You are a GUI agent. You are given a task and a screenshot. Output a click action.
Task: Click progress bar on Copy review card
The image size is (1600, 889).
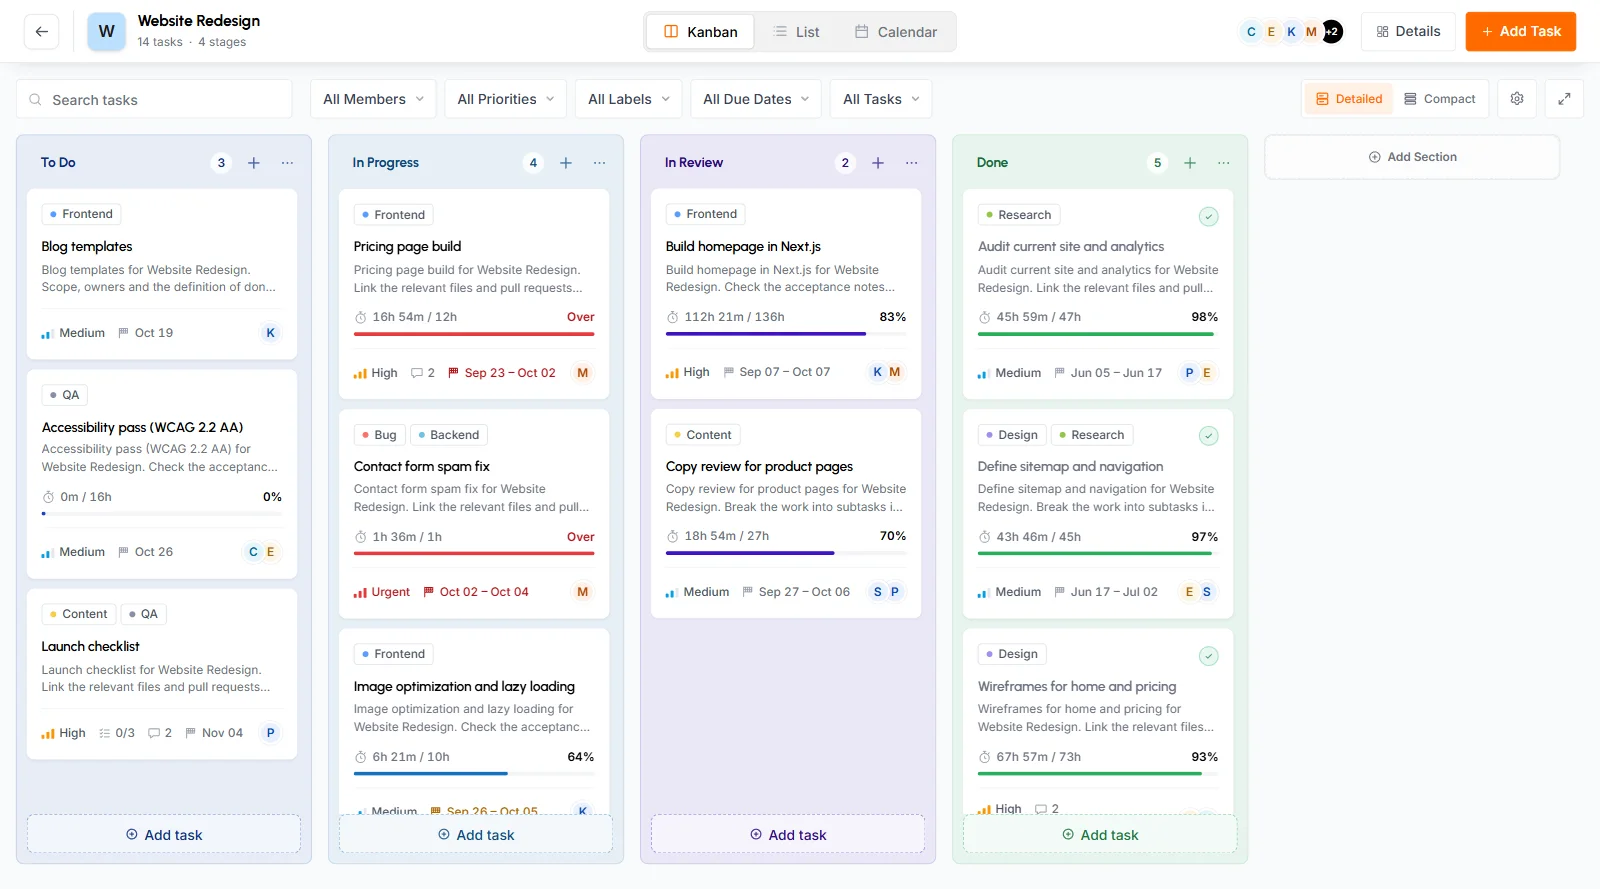786,553
